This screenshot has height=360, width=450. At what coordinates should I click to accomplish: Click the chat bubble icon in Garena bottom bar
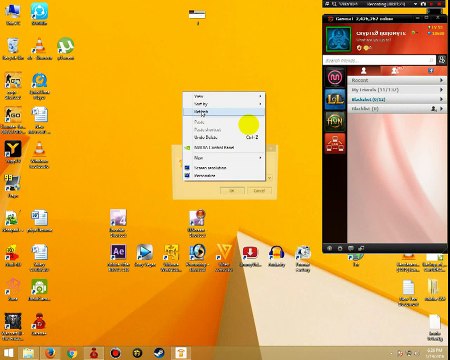tap(351, 248)
